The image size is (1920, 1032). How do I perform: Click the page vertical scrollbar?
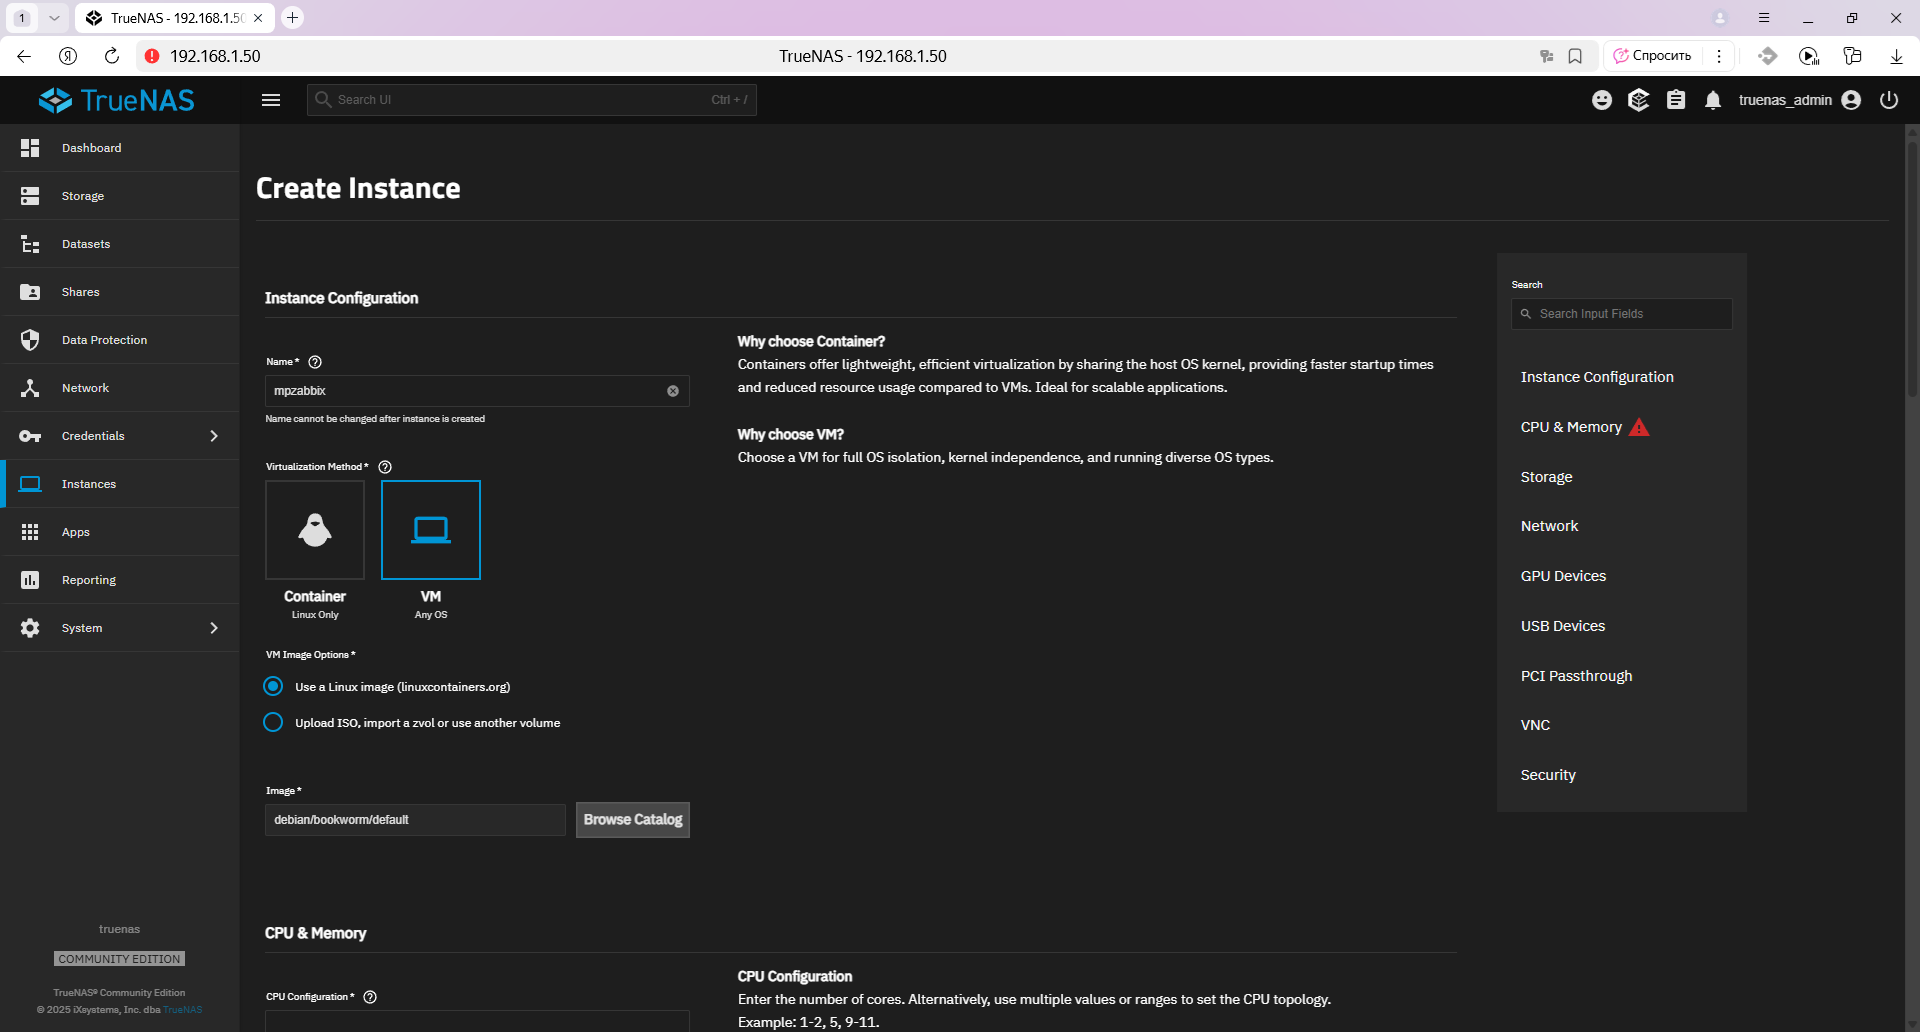click(1912, 270)
